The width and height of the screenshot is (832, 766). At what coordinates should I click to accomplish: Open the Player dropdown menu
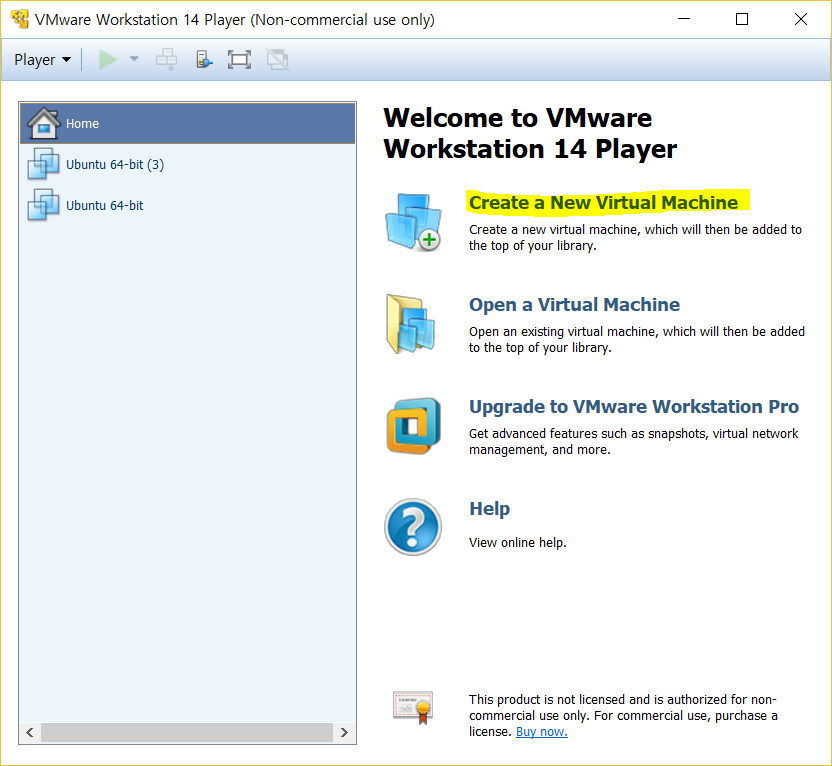[x=42, y=59]
